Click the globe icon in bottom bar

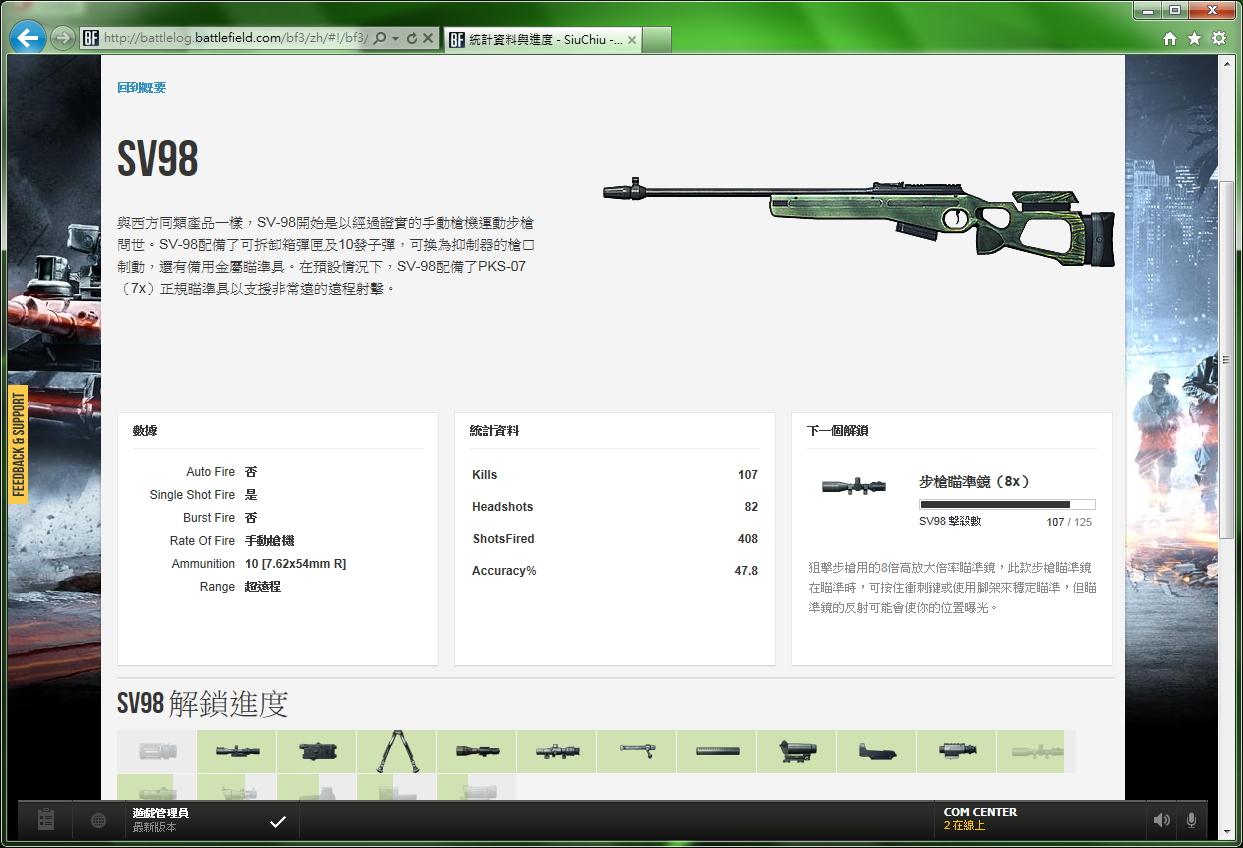point(98,820)
